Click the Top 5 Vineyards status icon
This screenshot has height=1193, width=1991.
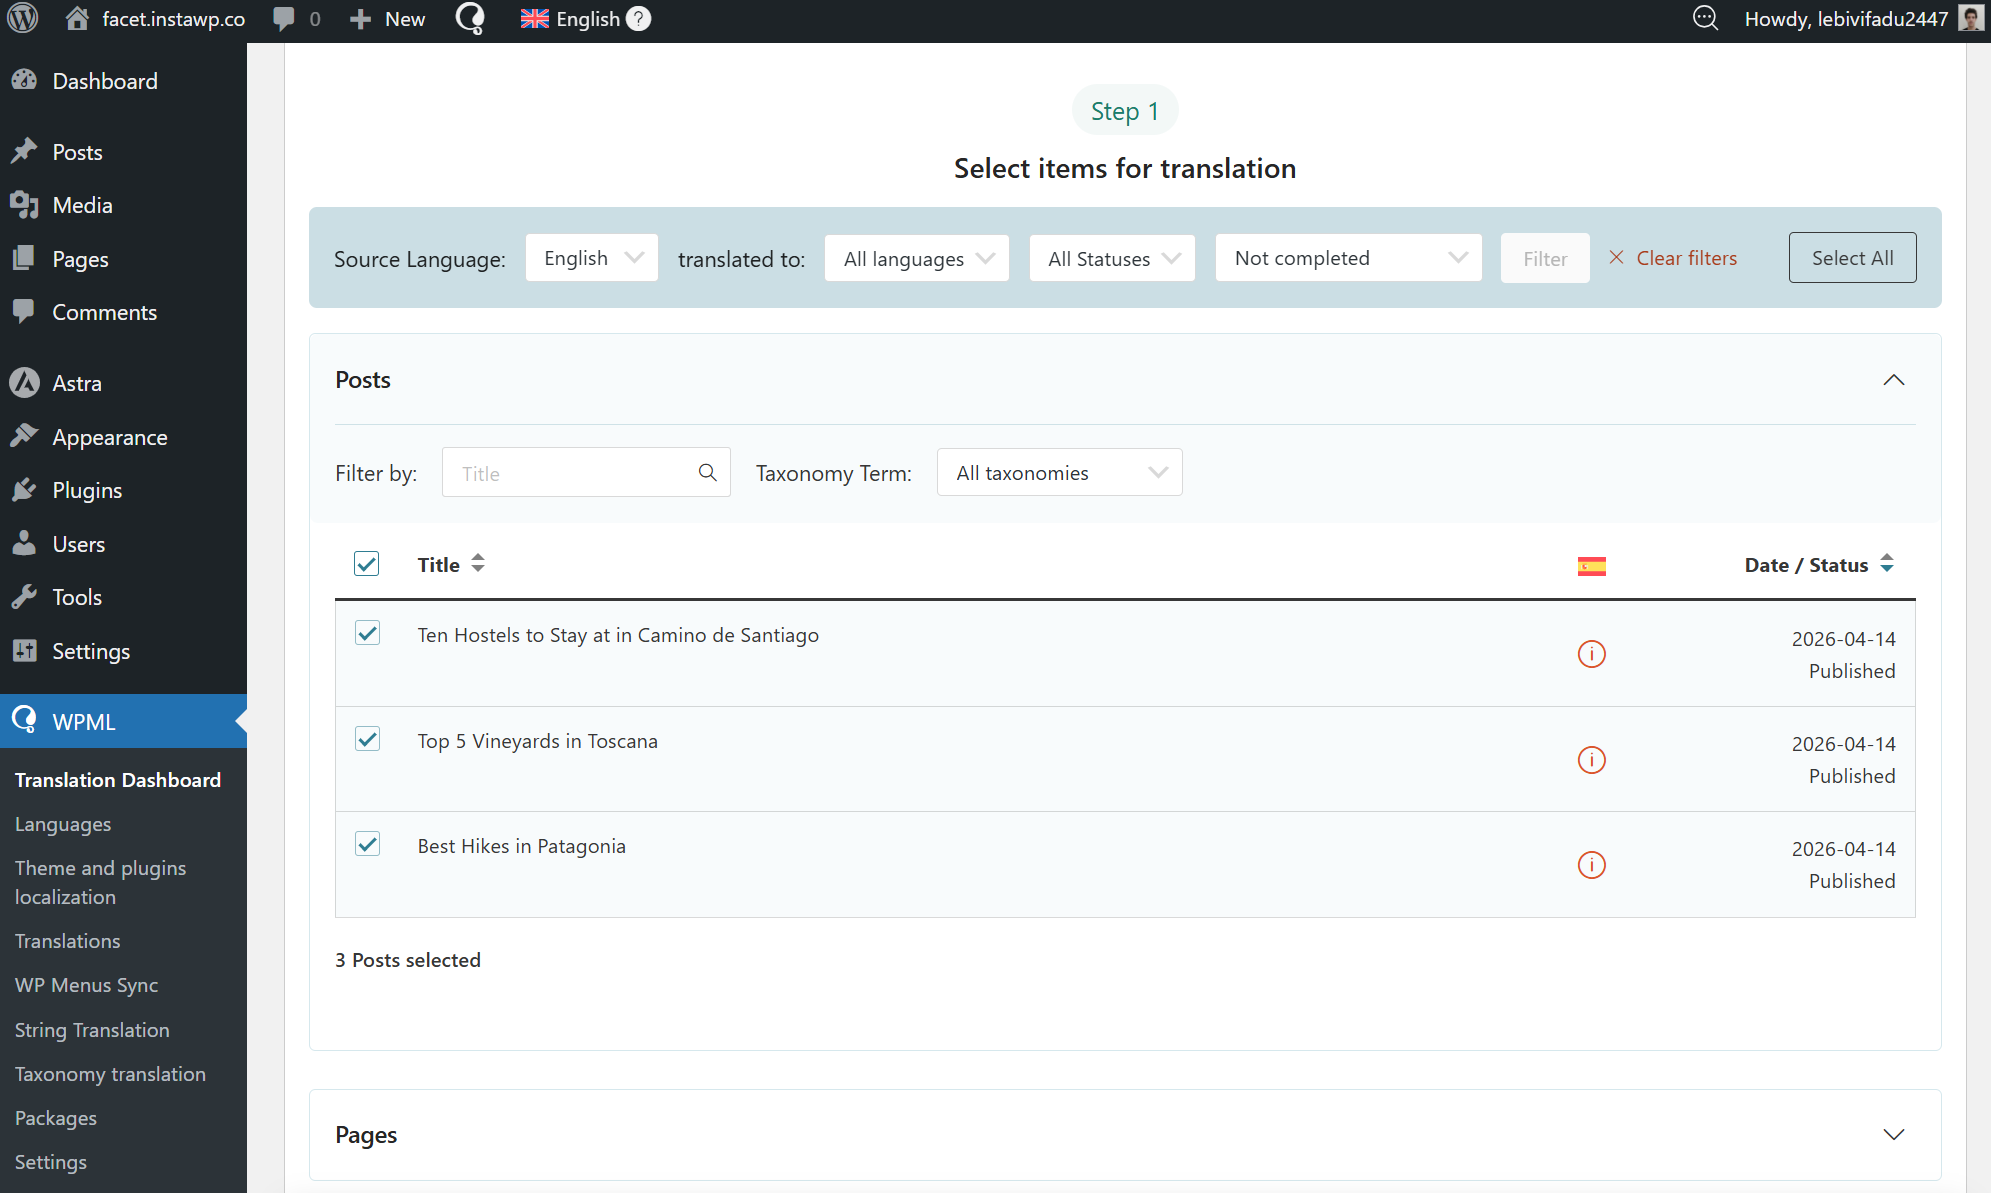coord(1591,760)
